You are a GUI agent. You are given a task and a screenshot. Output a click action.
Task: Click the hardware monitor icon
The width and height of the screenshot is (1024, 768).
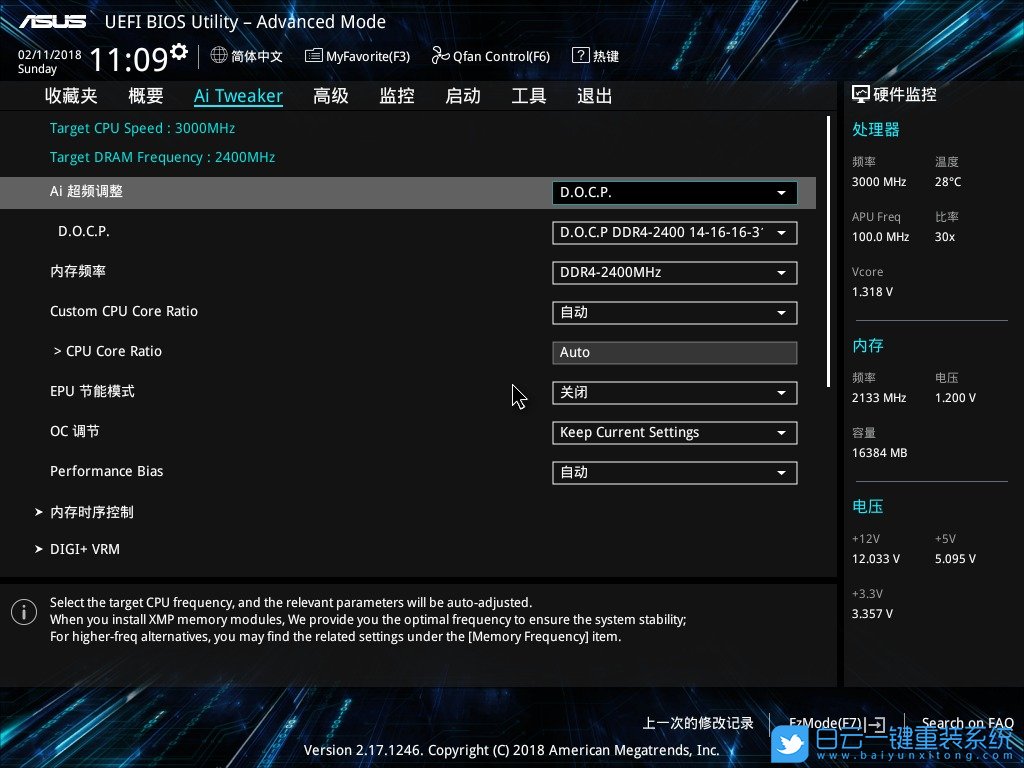pyautogui.click(x=860, y=94)
